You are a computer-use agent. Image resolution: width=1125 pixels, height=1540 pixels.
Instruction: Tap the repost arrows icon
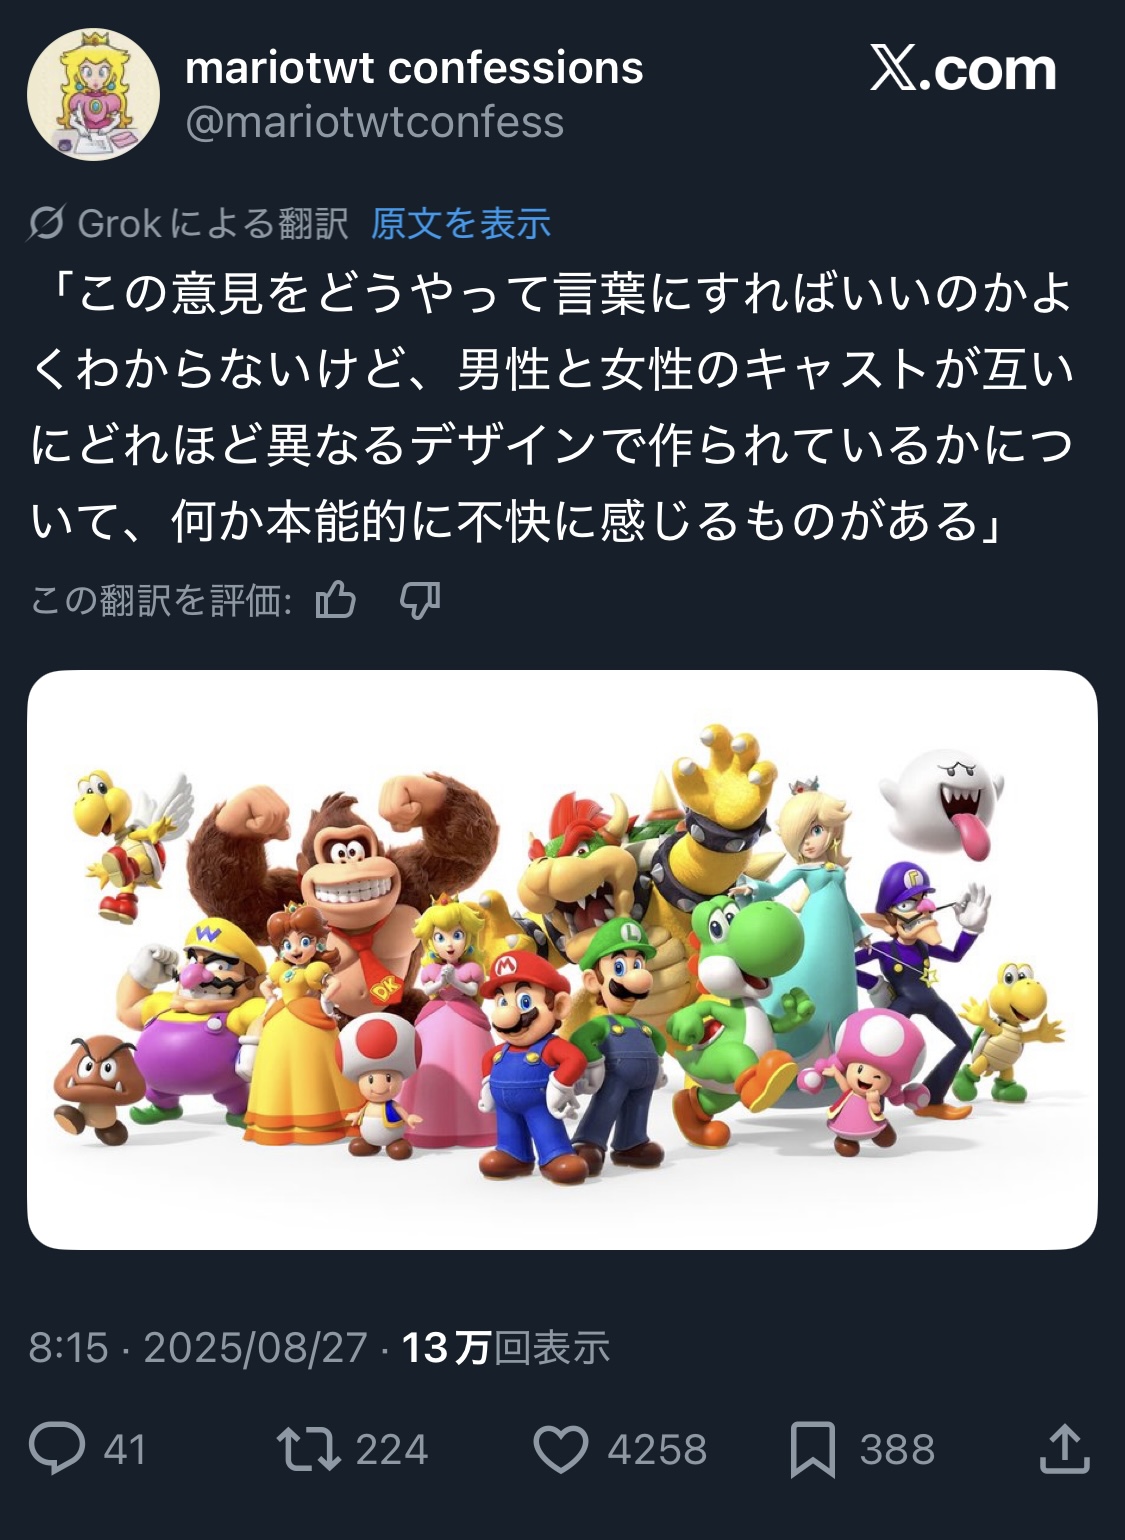(x=309, y=1449)
